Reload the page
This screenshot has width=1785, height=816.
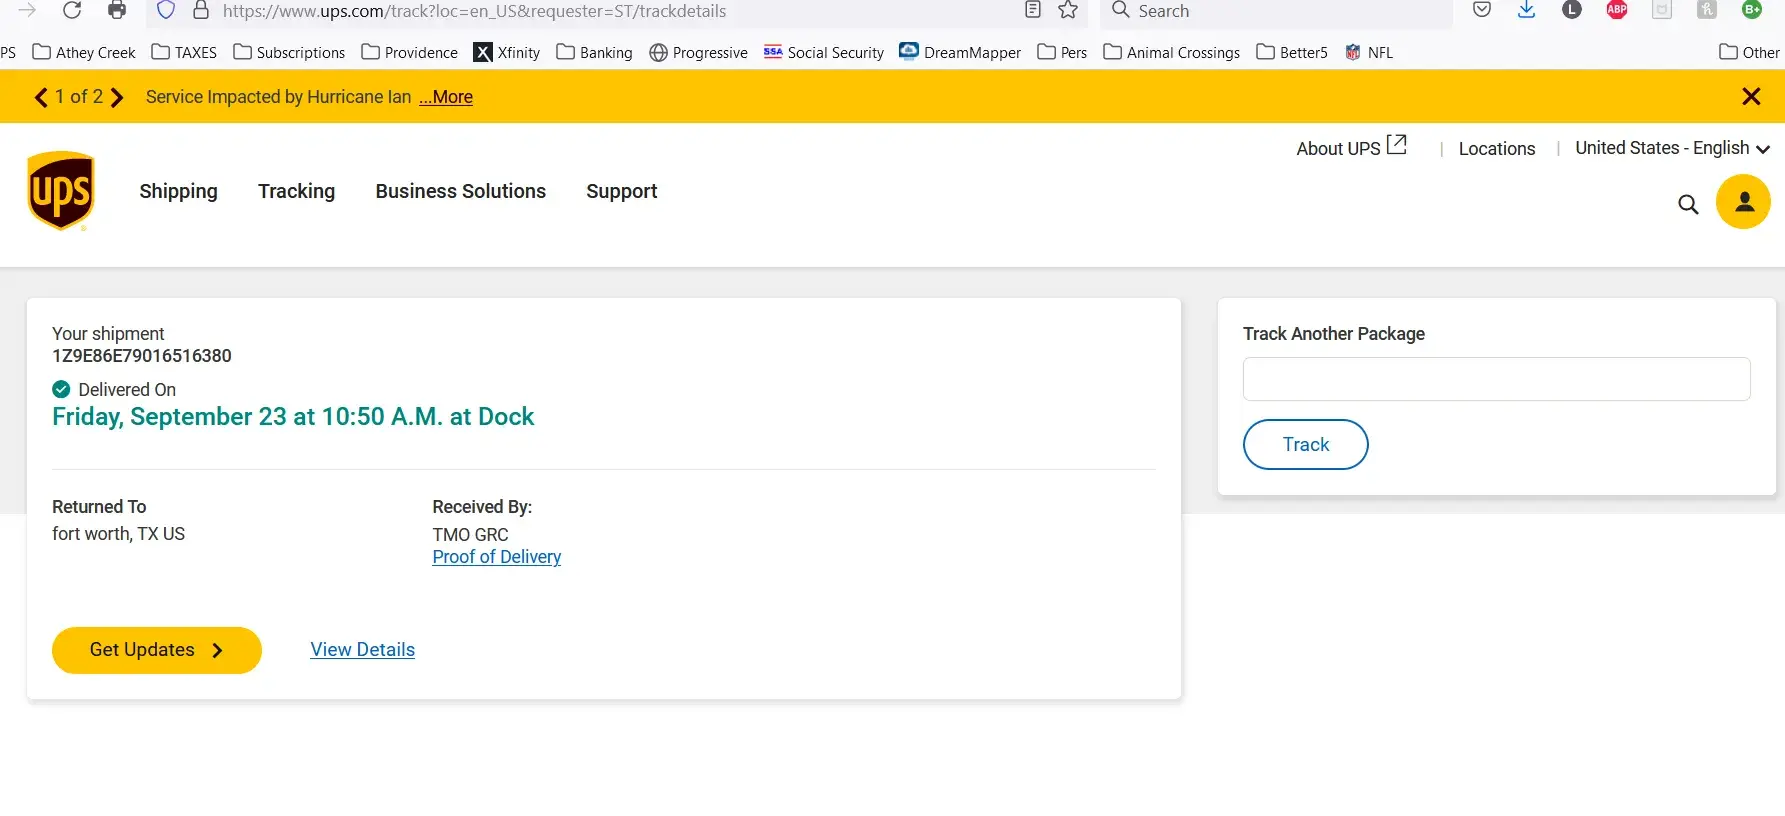[x=72, y=11]
